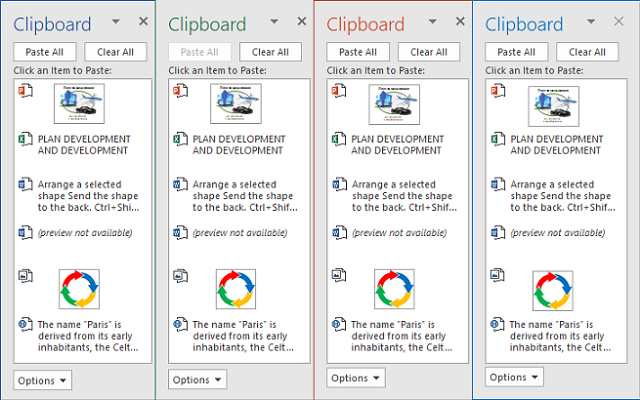Click Excel item icon in first dark-blue Clipboard pane

(25, 139)
